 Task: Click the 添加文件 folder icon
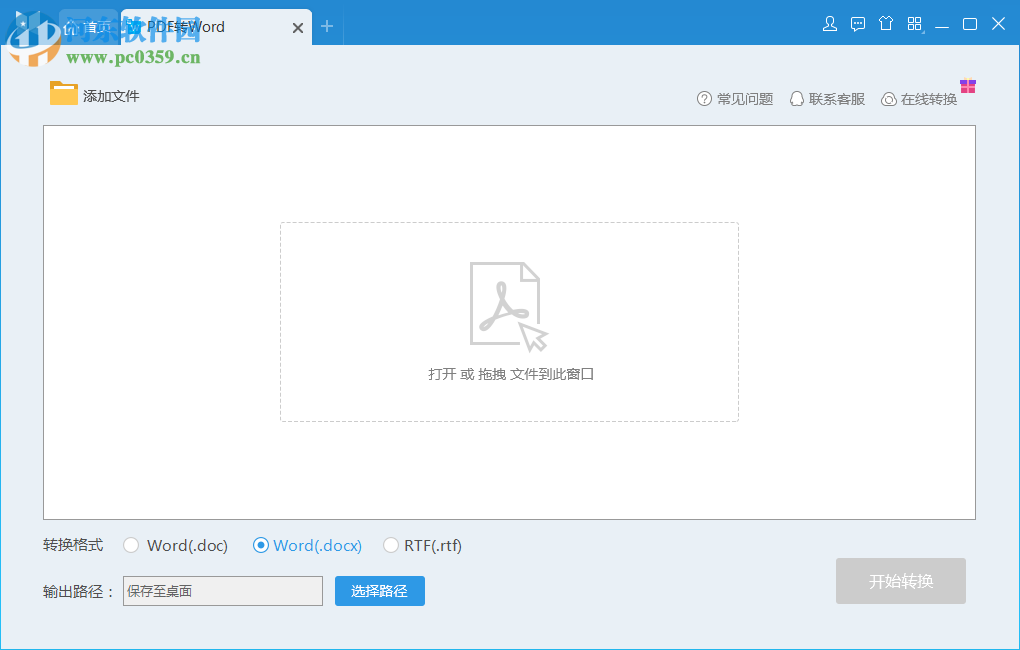pyautogui.click(x=63, y=93)
